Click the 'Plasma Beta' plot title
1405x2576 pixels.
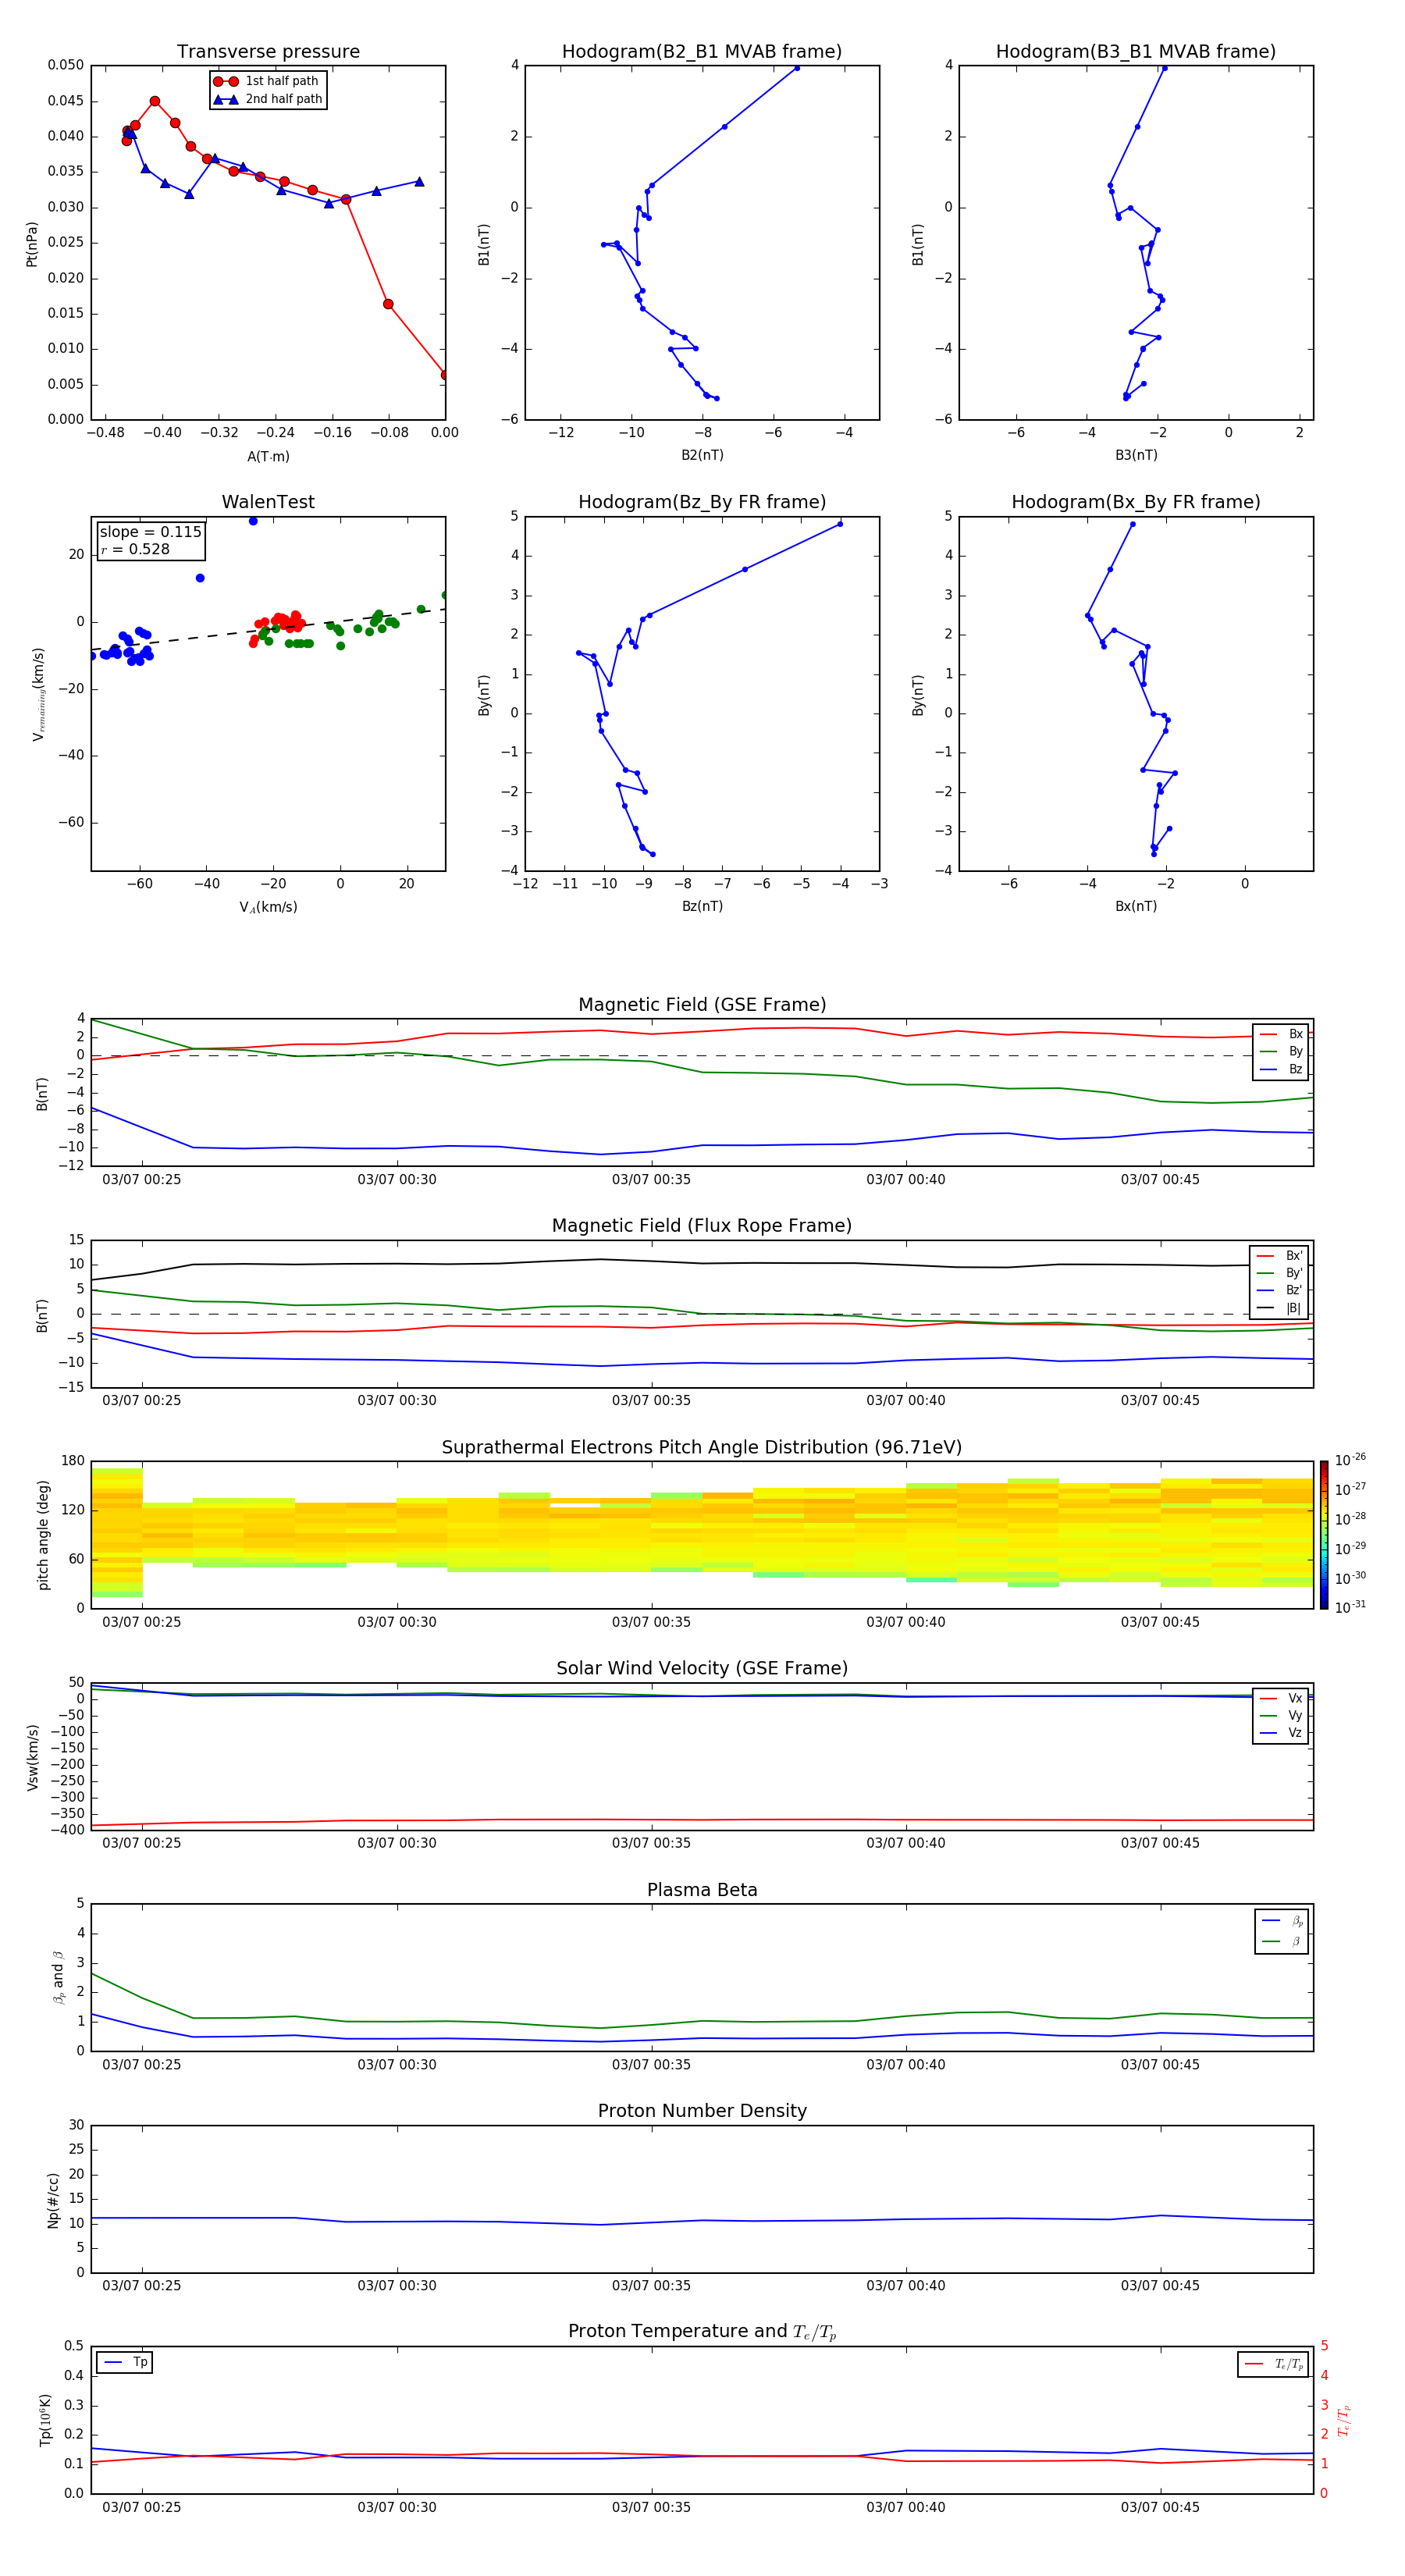(x=702, y=1890)
